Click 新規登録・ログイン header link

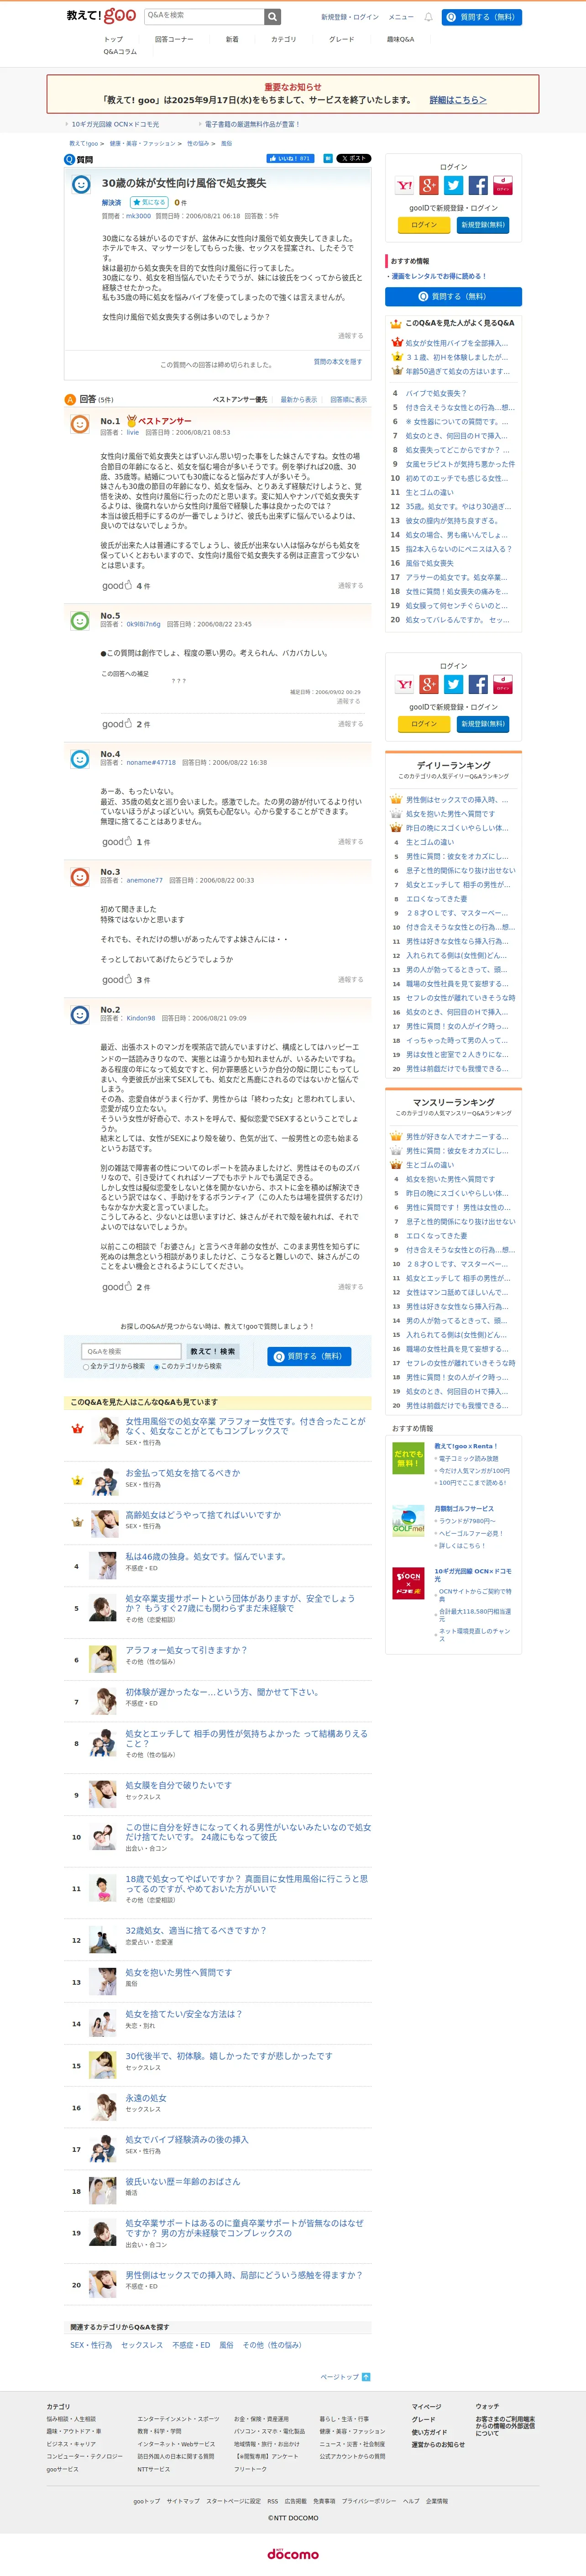350,17
